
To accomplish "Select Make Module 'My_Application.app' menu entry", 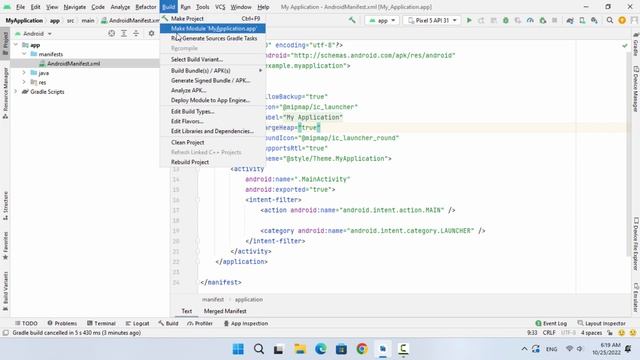I will coord(213,28).
